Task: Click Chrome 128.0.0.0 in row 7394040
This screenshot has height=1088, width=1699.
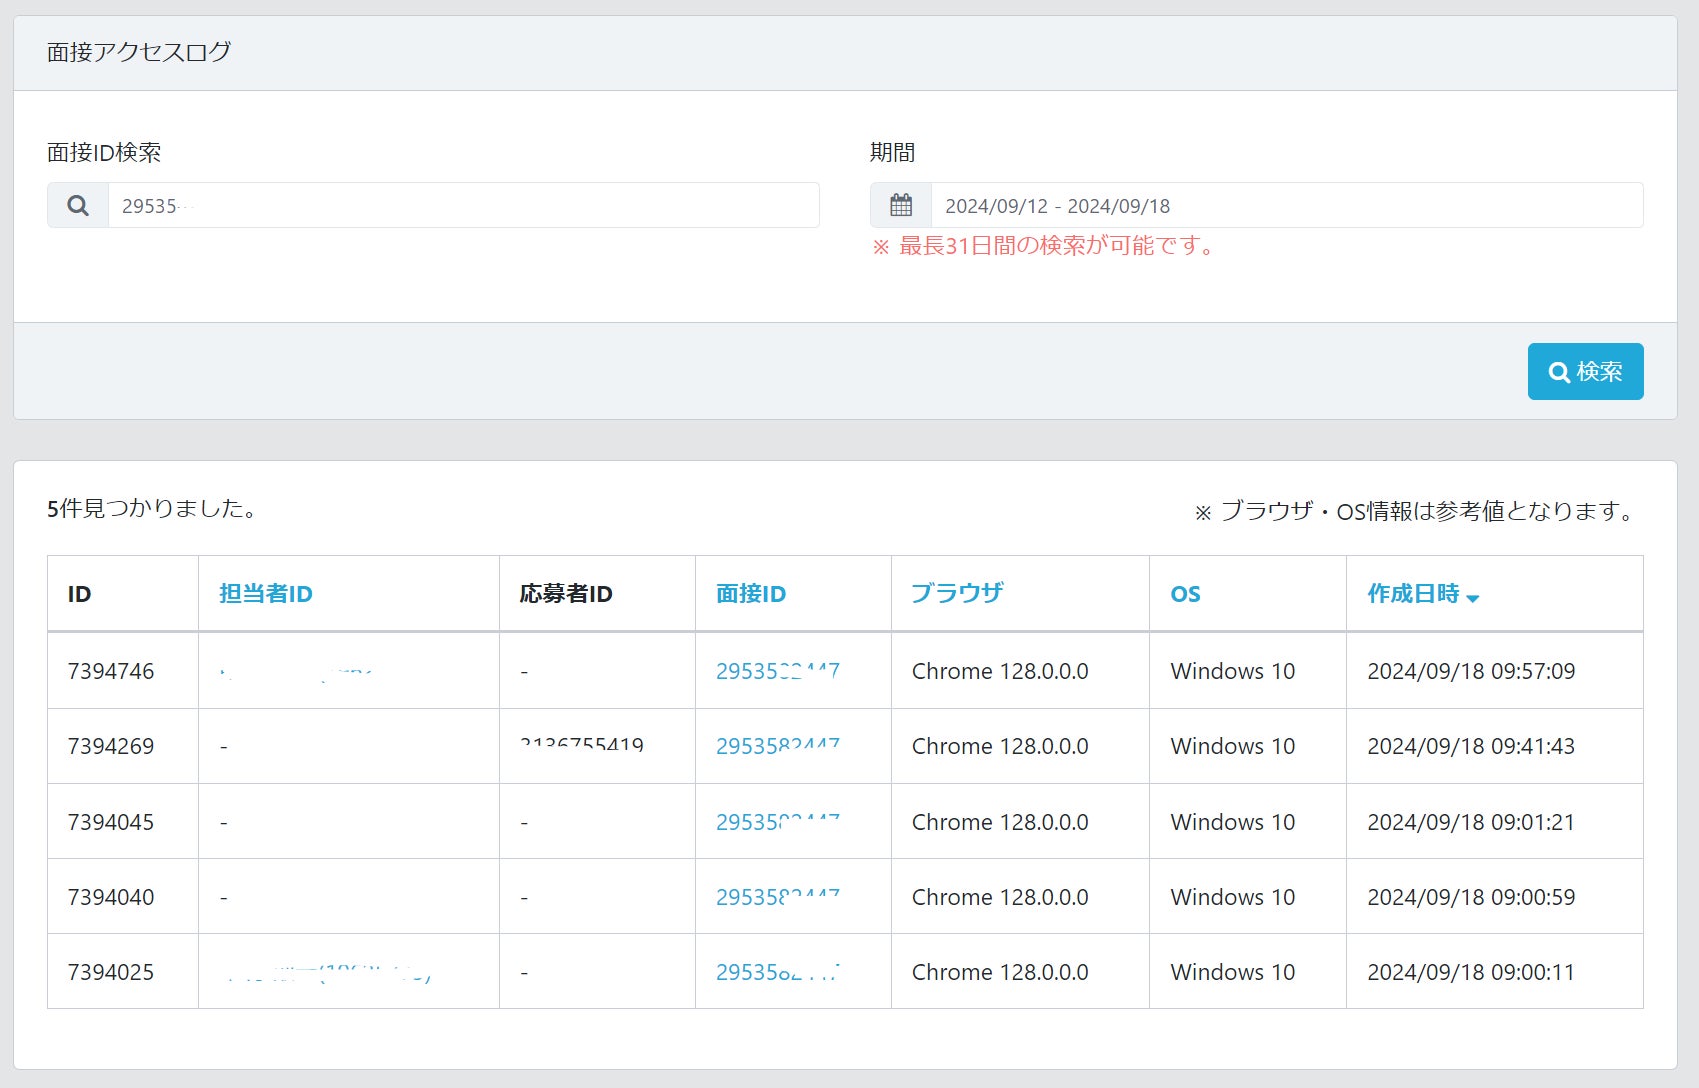Action: click(1000, 897)
